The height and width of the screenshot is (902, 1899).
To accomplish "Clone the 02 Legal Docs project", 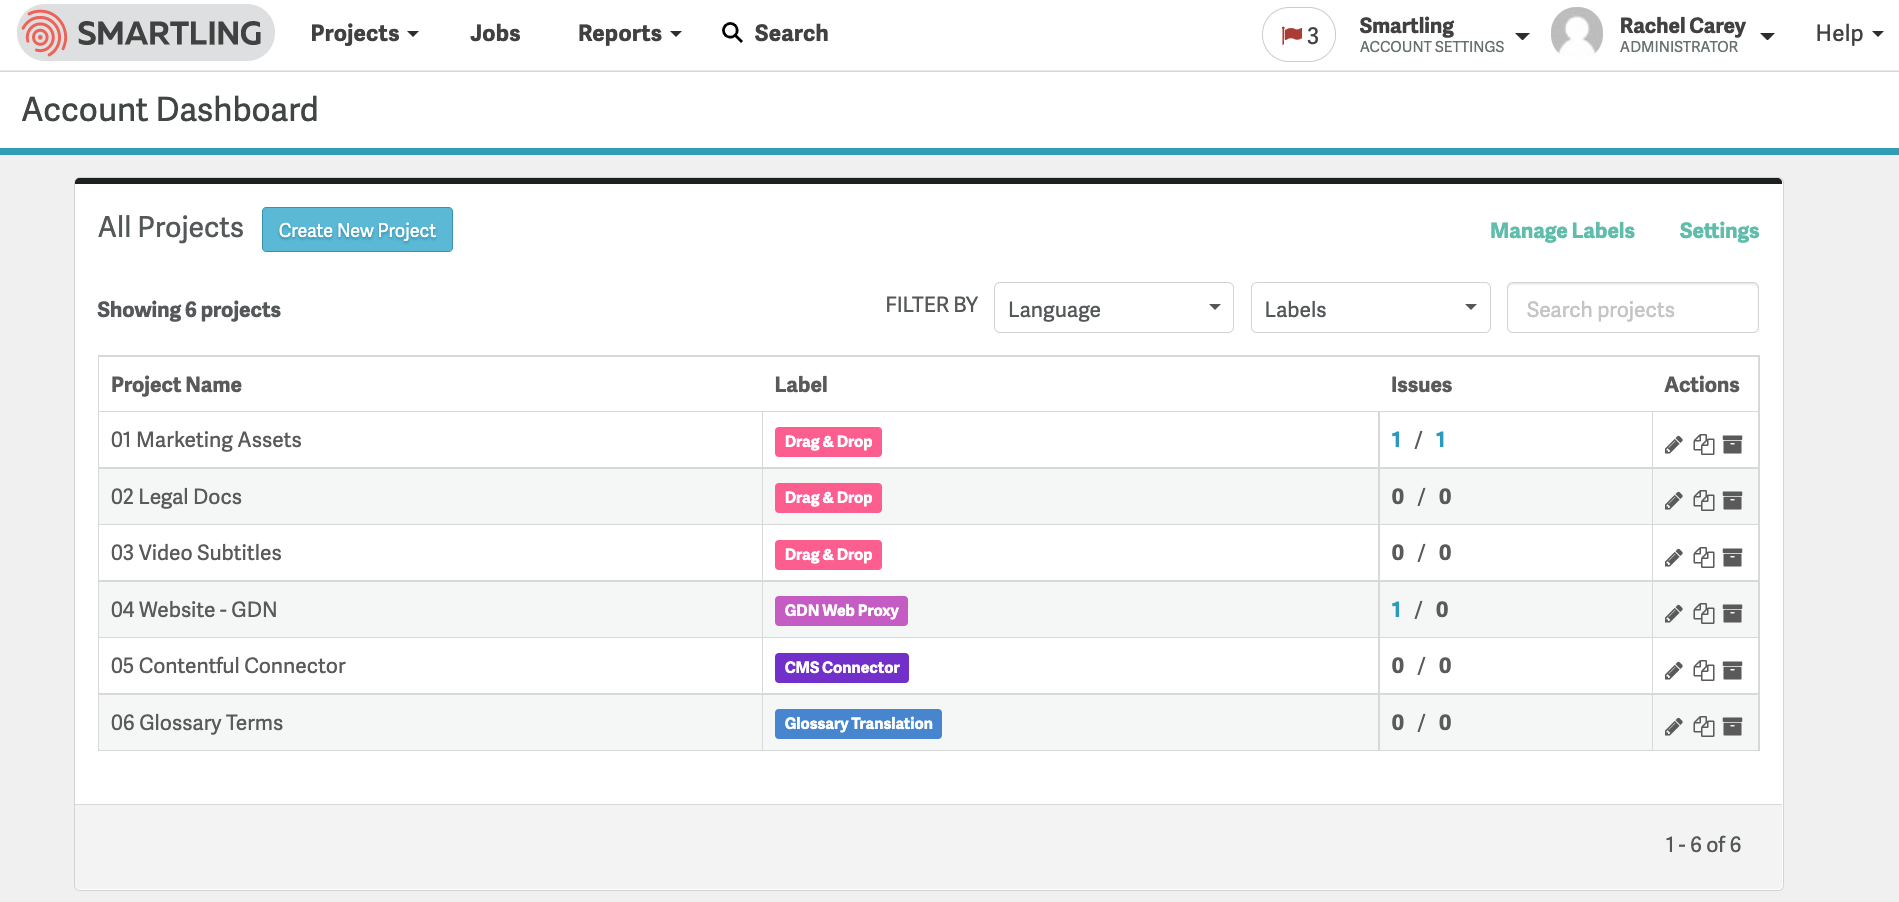I will (x=1705, y=499).
